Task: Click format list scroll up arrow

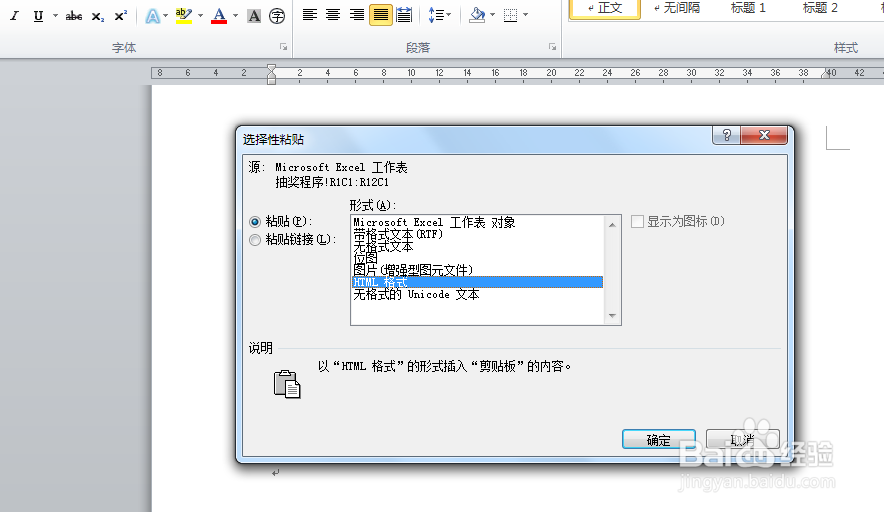Action: click(x=612, y=224)
